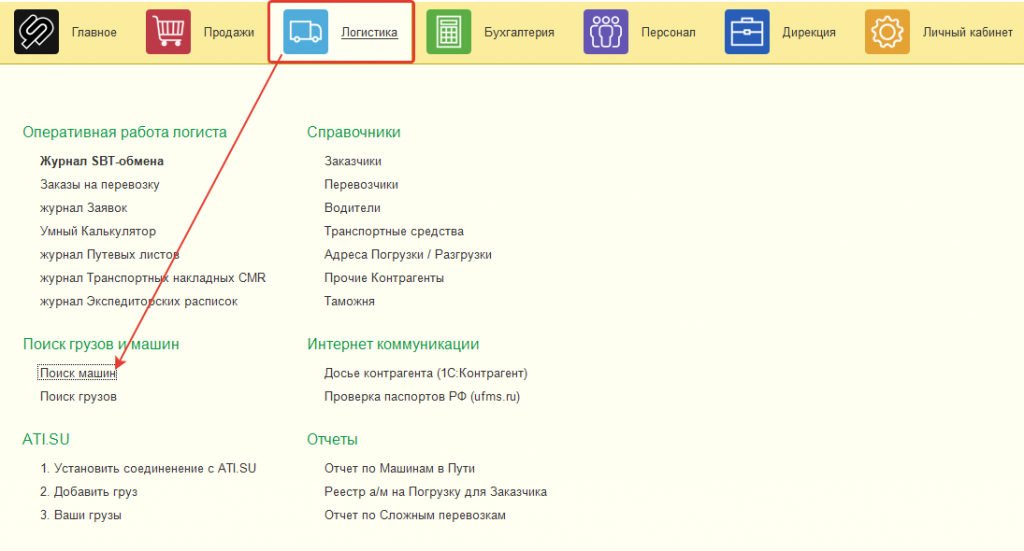Open журнал Заявок
Screen dimensions: 1024x551
pos(84,208)
